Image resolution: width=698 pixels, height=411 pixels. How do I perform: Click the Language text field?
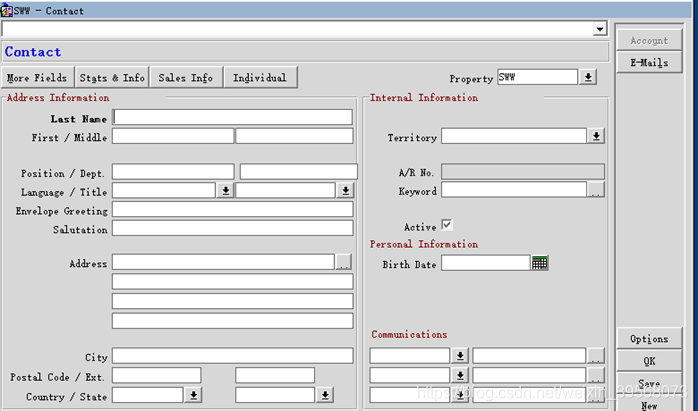(164, 191)
